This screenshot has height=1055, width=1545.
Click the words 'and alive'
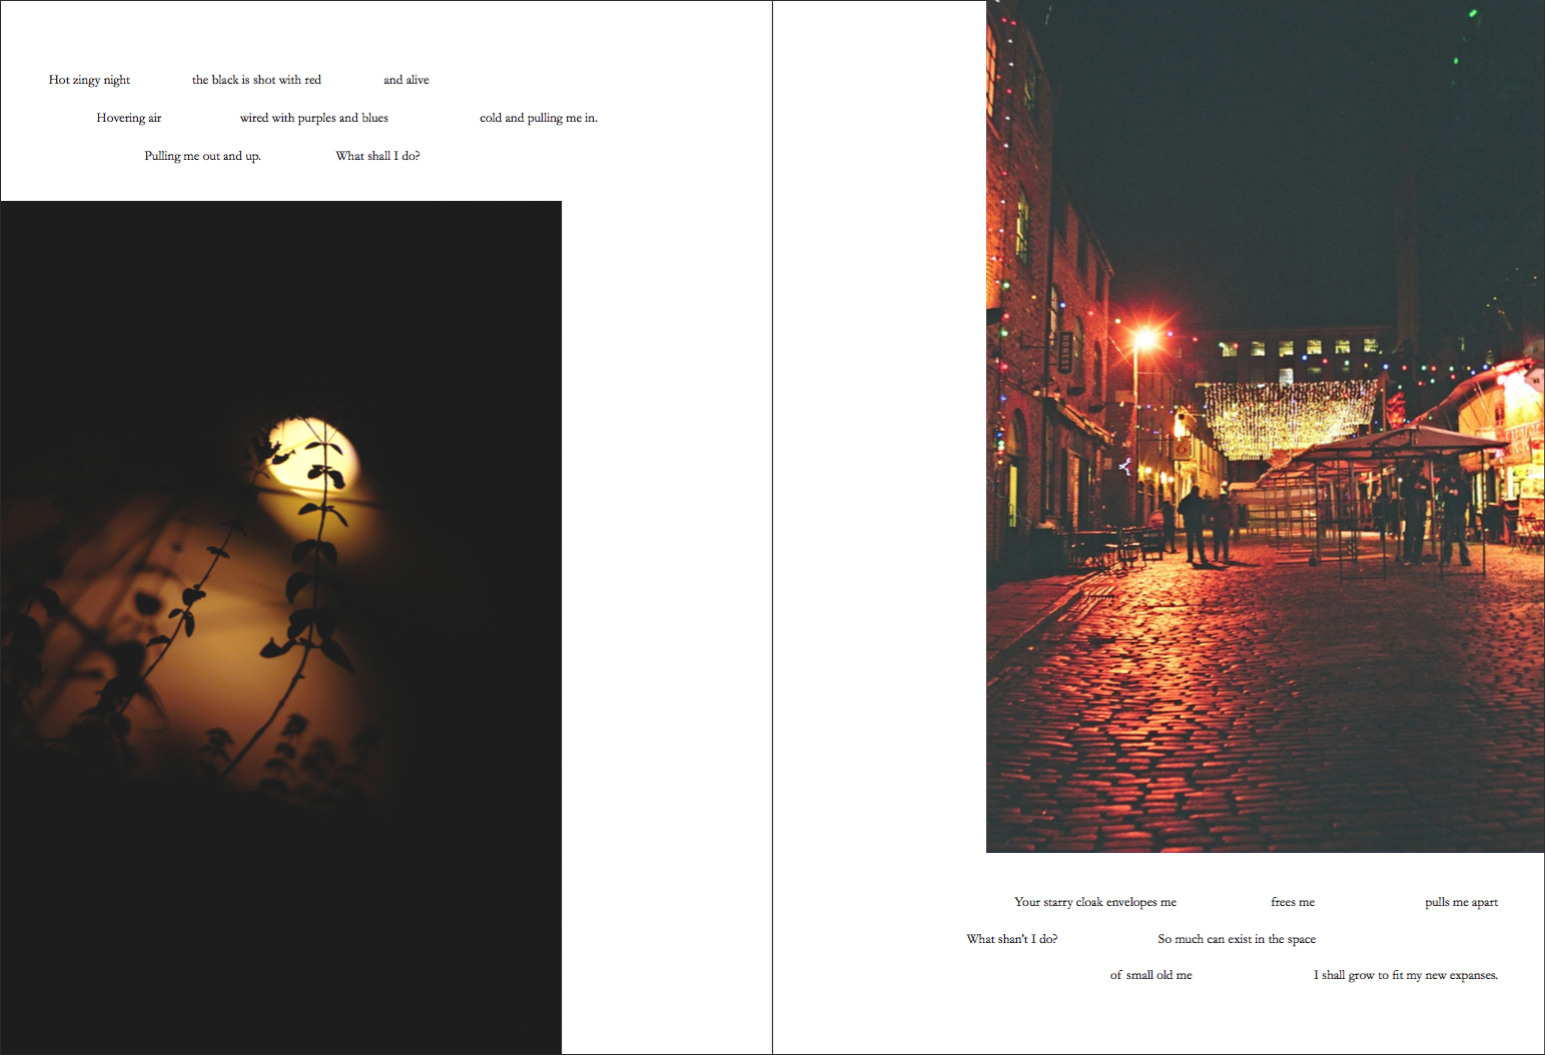(406, 80)
